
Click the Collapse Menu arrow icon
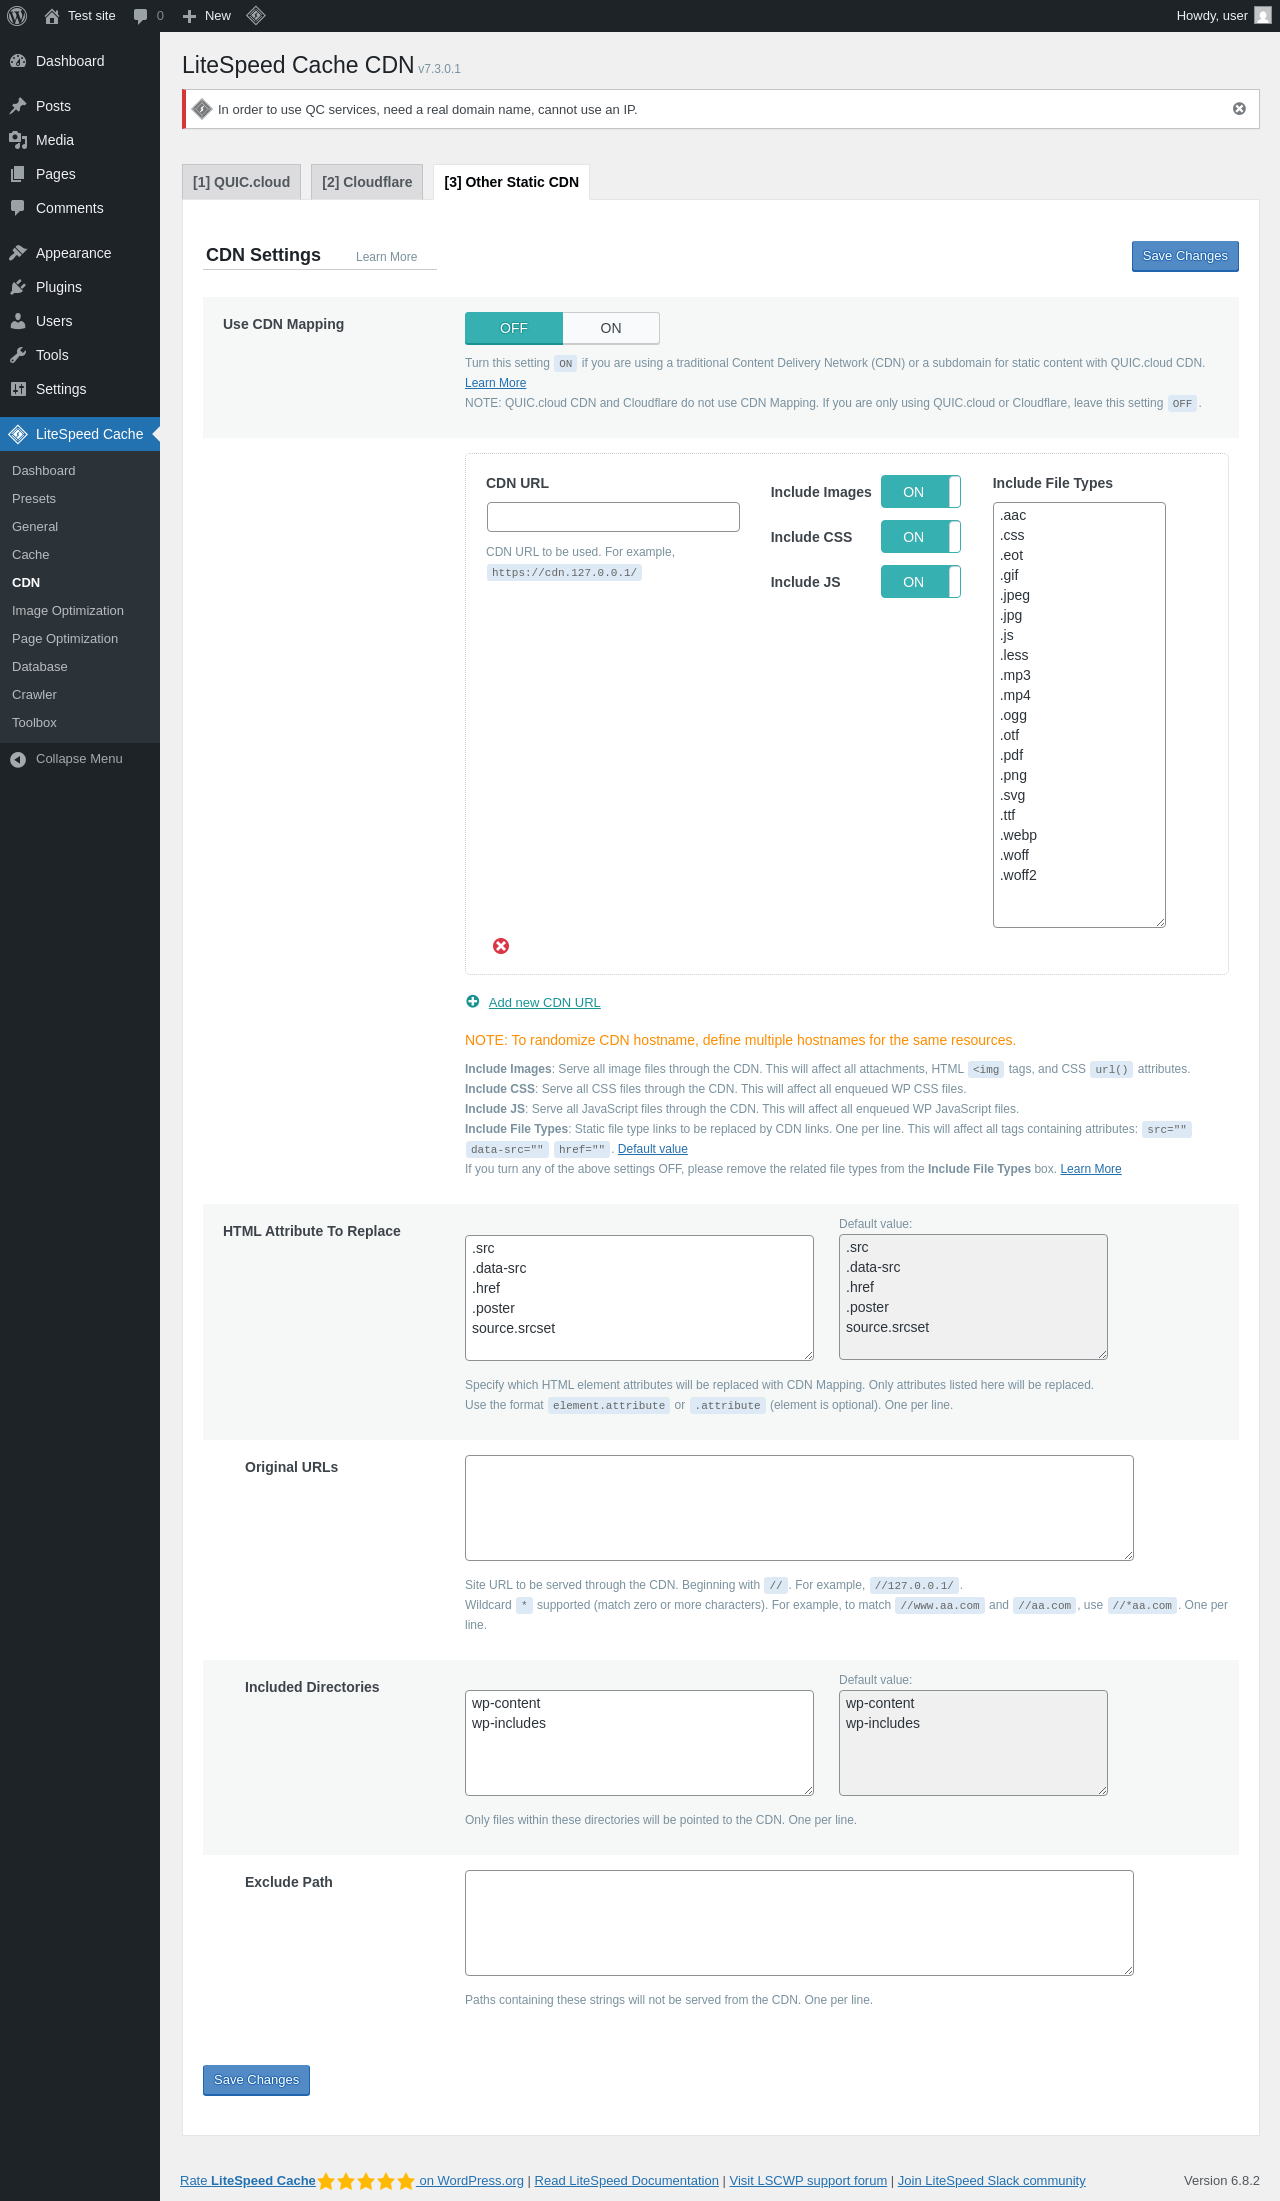point(18,759)
